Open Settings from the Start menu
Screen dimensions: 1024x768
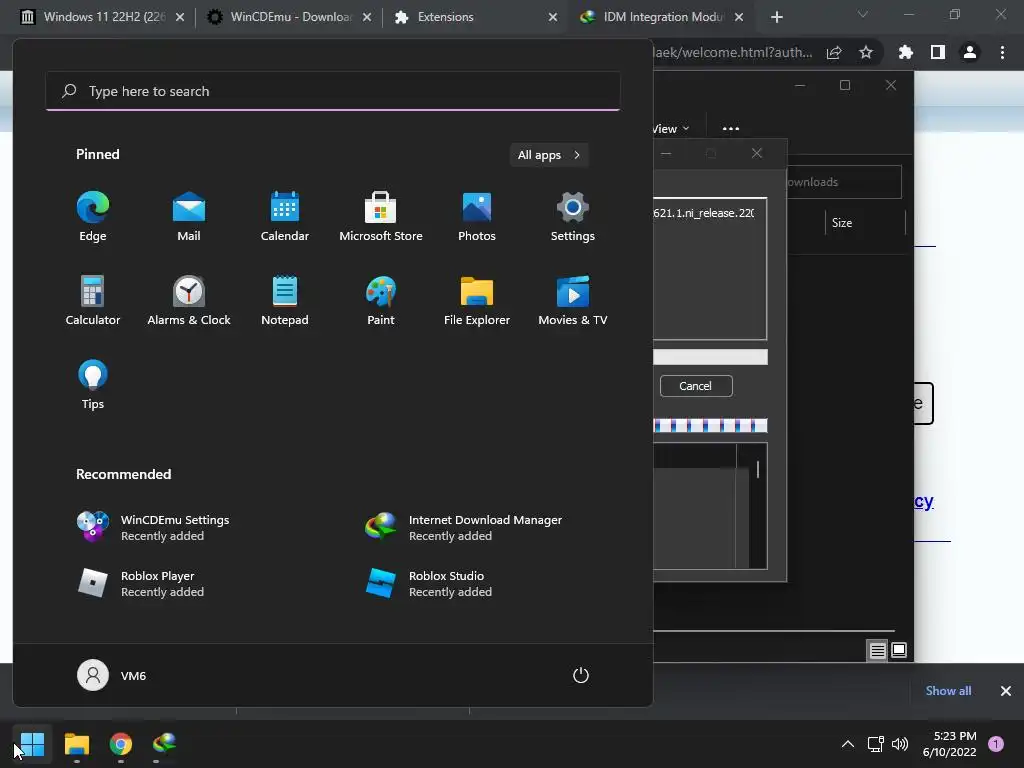tap(573, 217)
